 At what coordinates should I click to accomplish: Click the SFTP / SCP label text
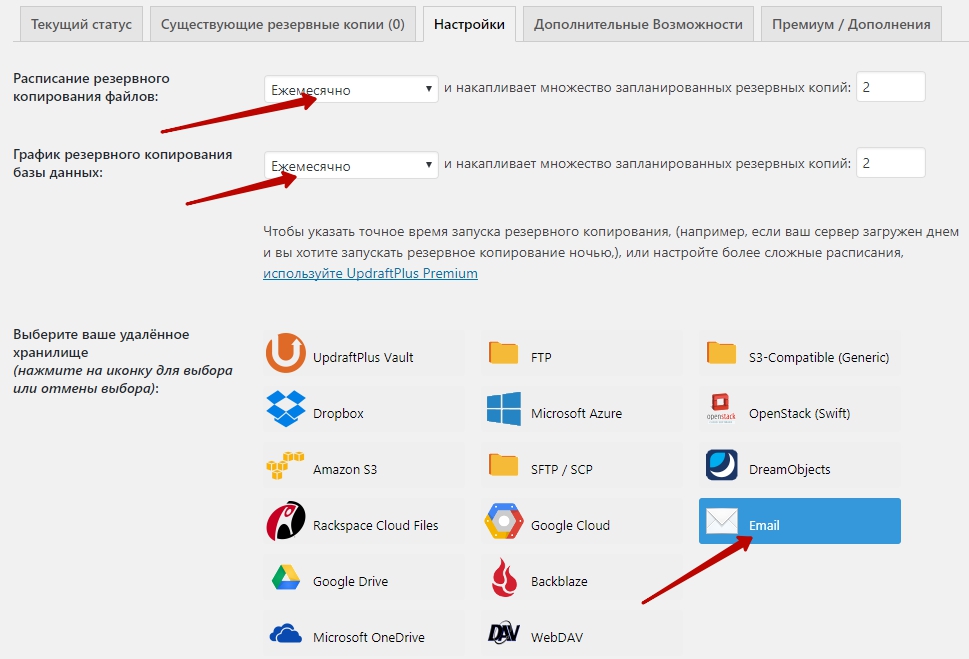pos(561,470)
